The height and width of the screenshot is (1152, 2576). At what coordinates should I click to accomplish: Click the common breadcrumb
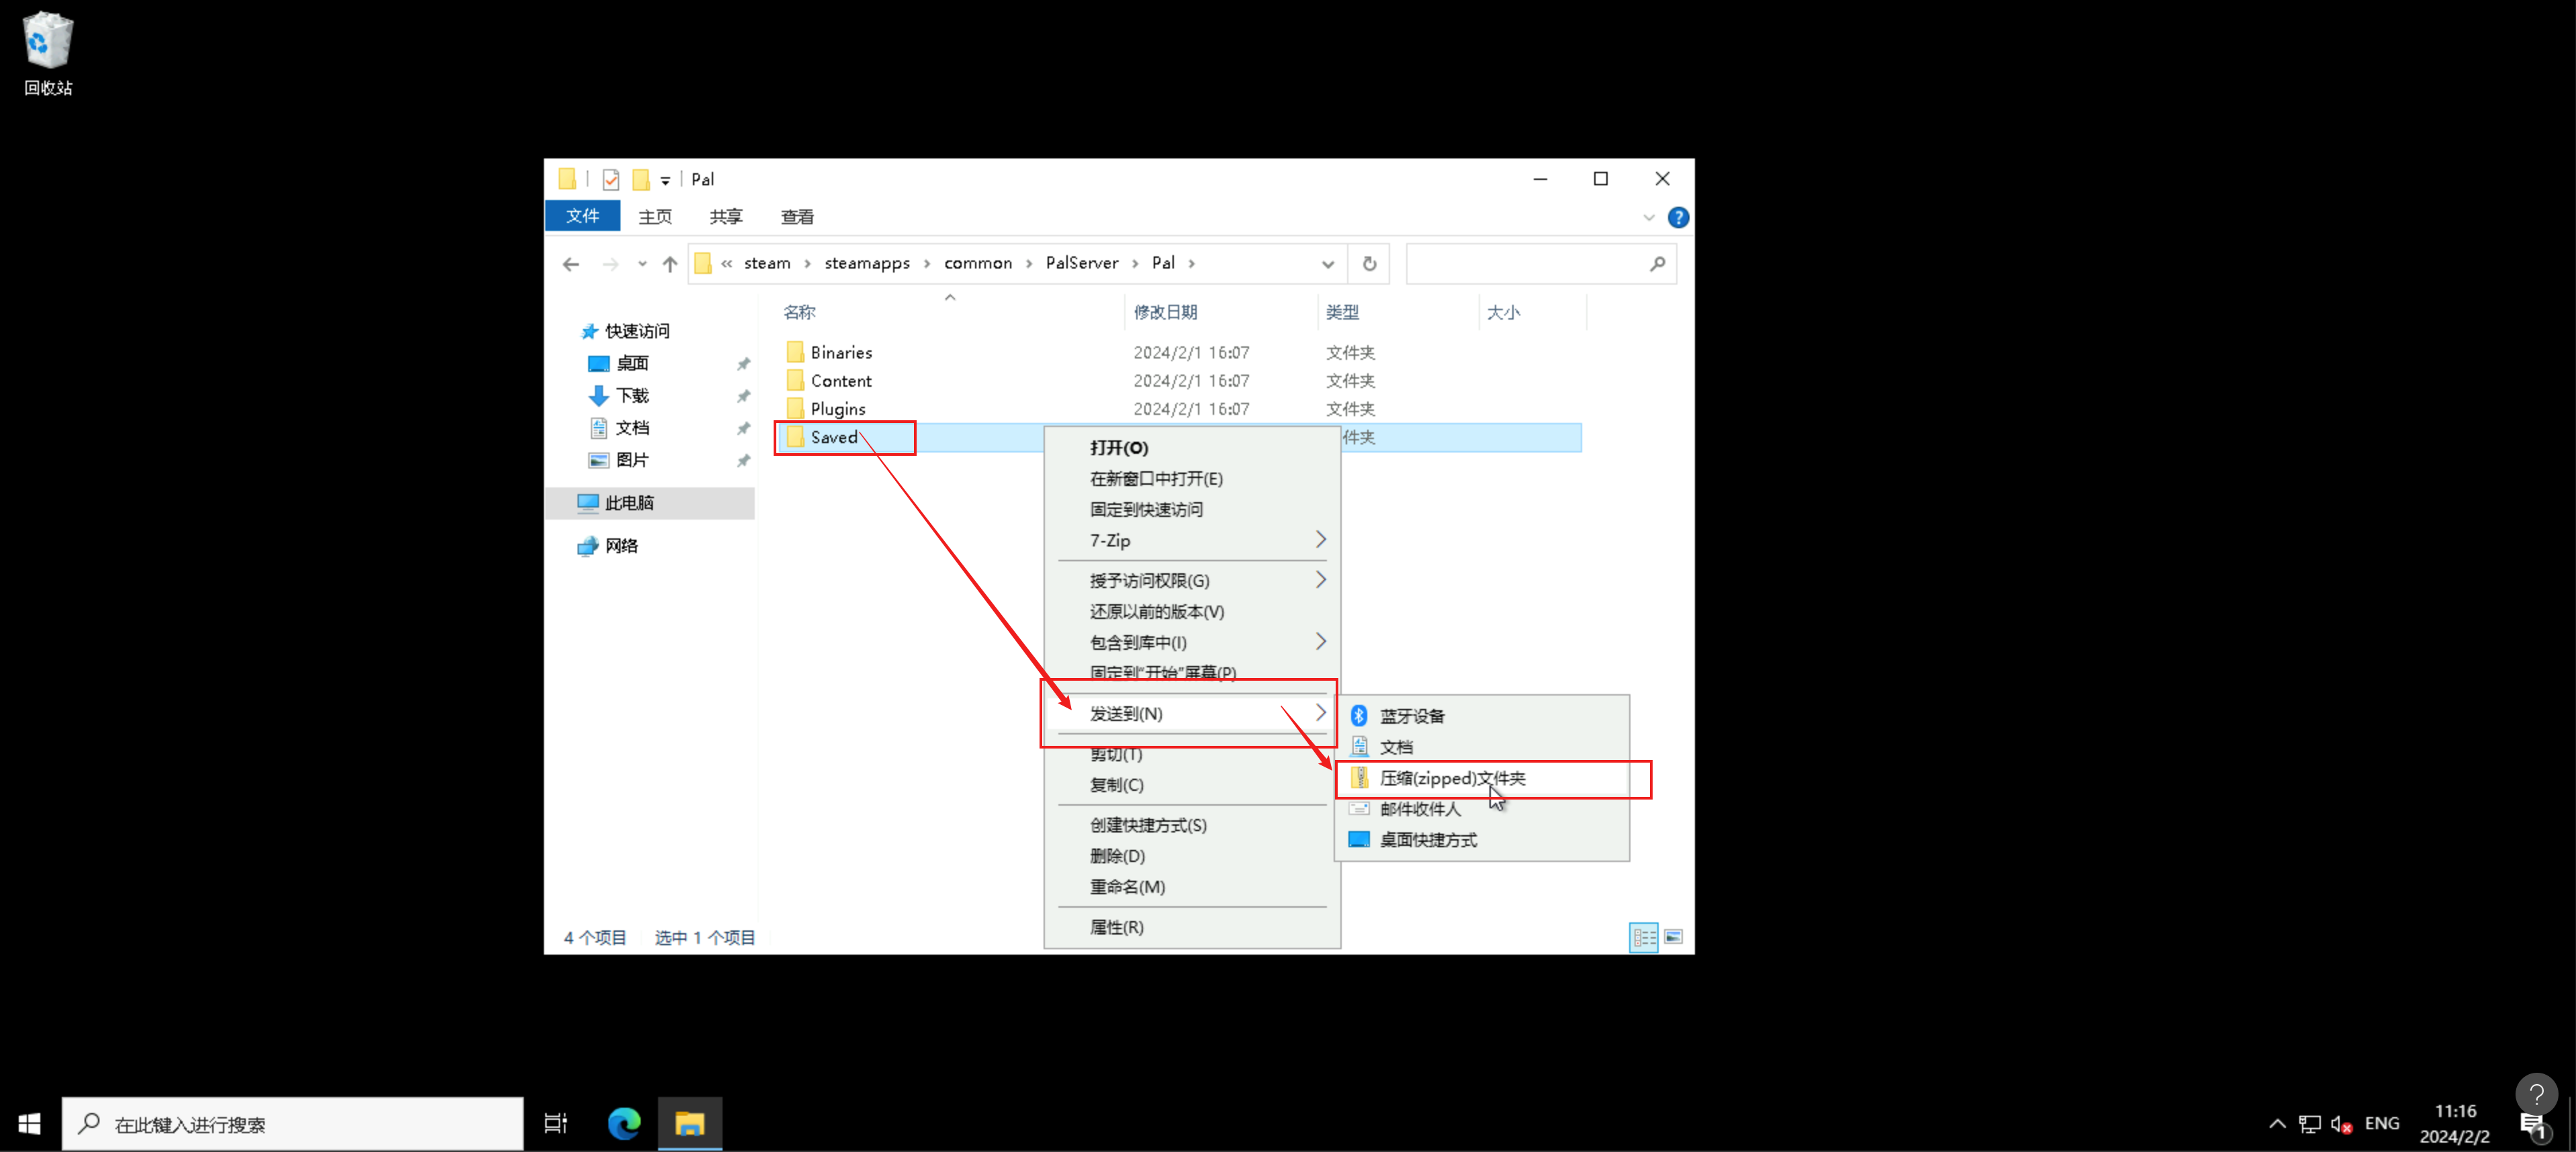coord(978,263)
